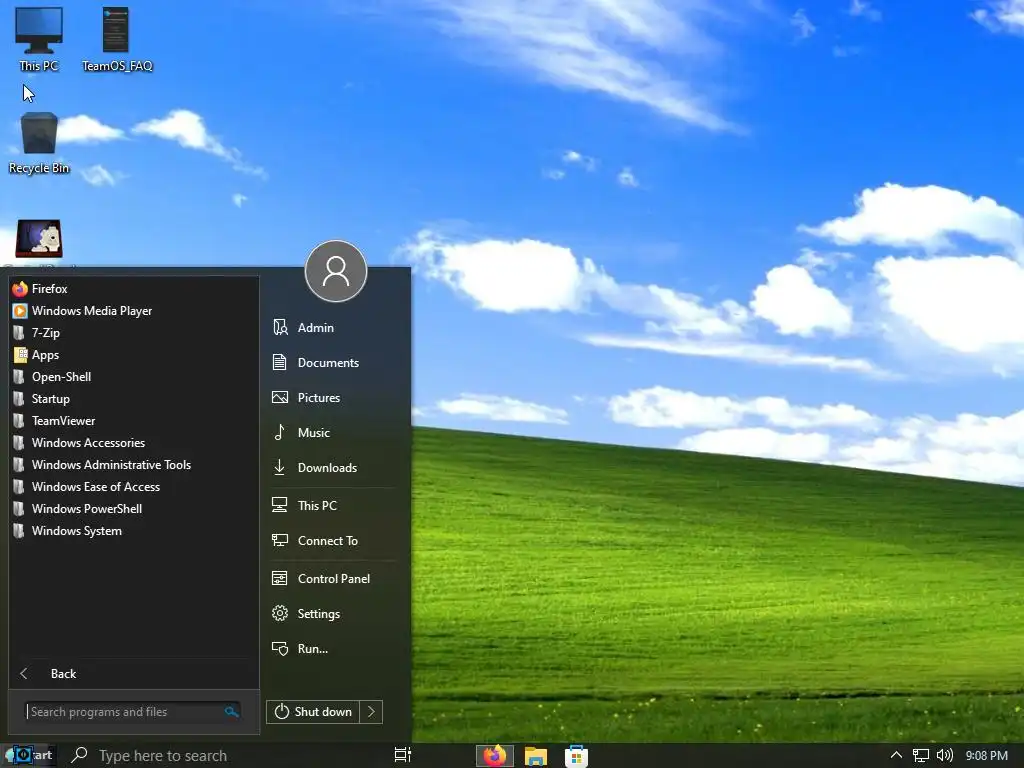Open Downloads from Start menu

(x=334, y=468)
